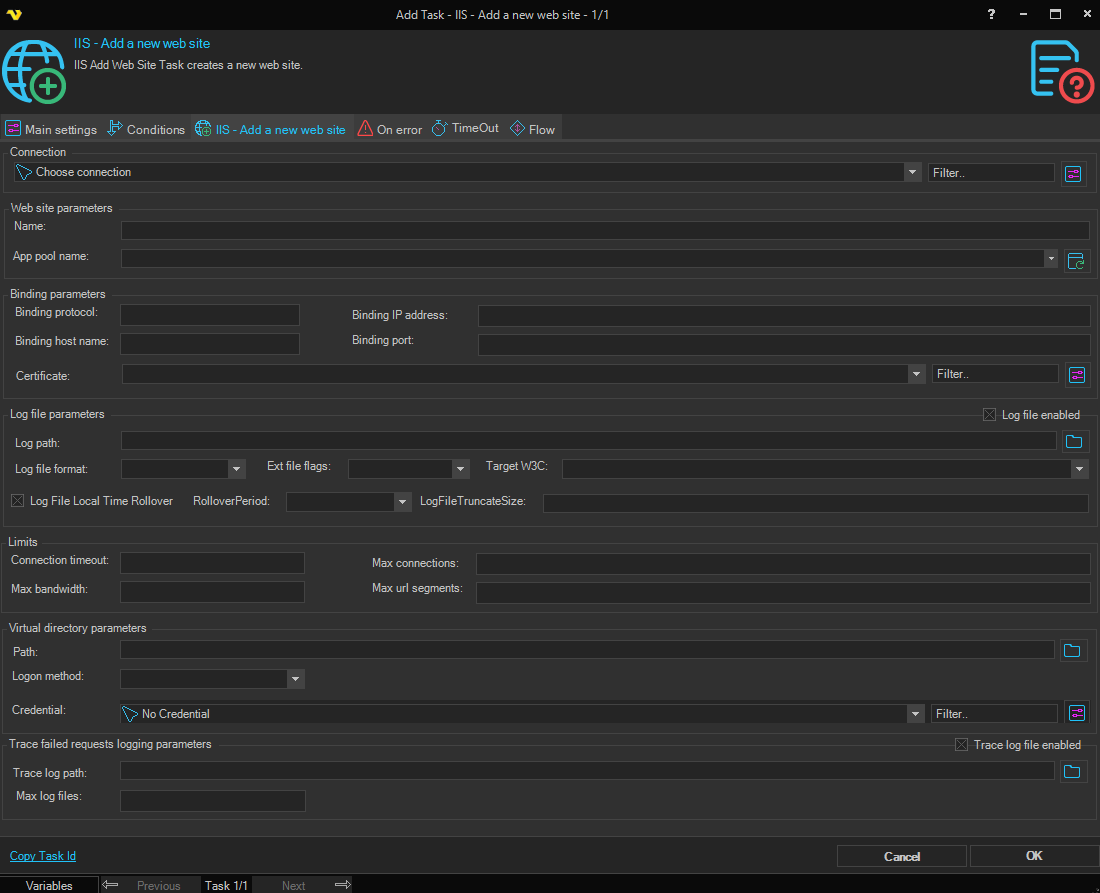Open the task help document icon
The width and height of the screenshot is (1100, 893).
[1061, 71]
